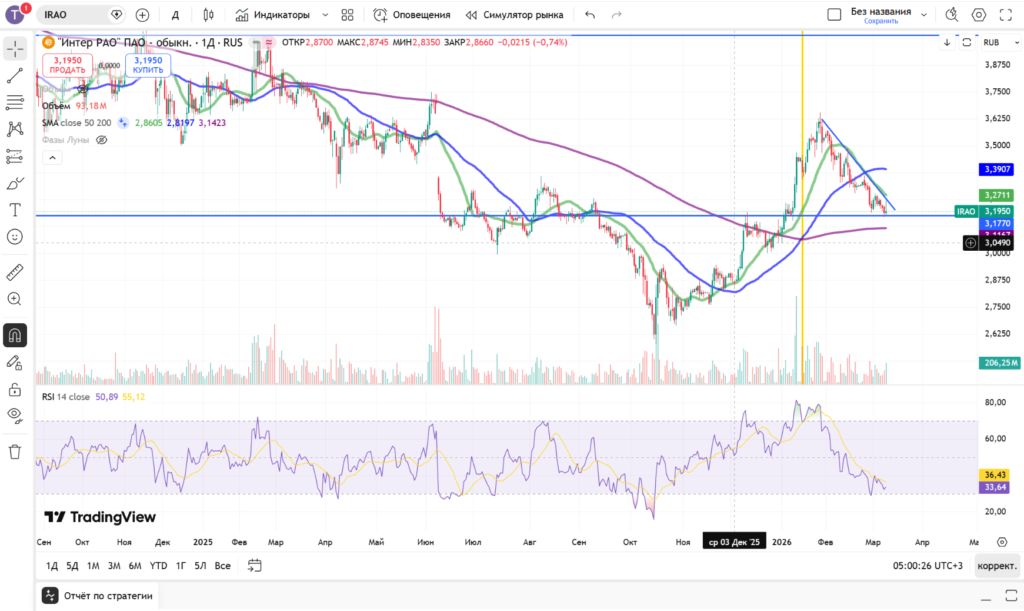Open the go-to-date calendar icon
The height and width of the screenshot is (611, 1024).
click(255, 565)
